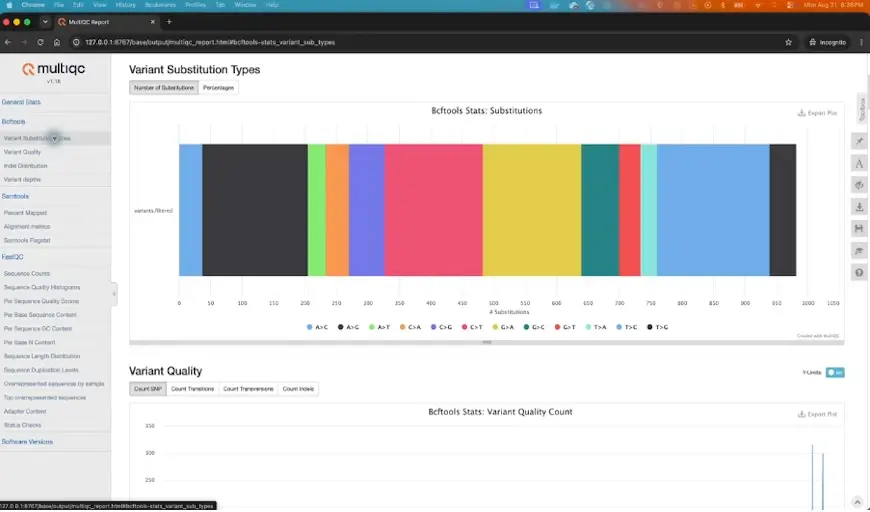Open General Stats in the sidebar
The width and height of the screenshot is (870, 512).
[x=21, y=102]
